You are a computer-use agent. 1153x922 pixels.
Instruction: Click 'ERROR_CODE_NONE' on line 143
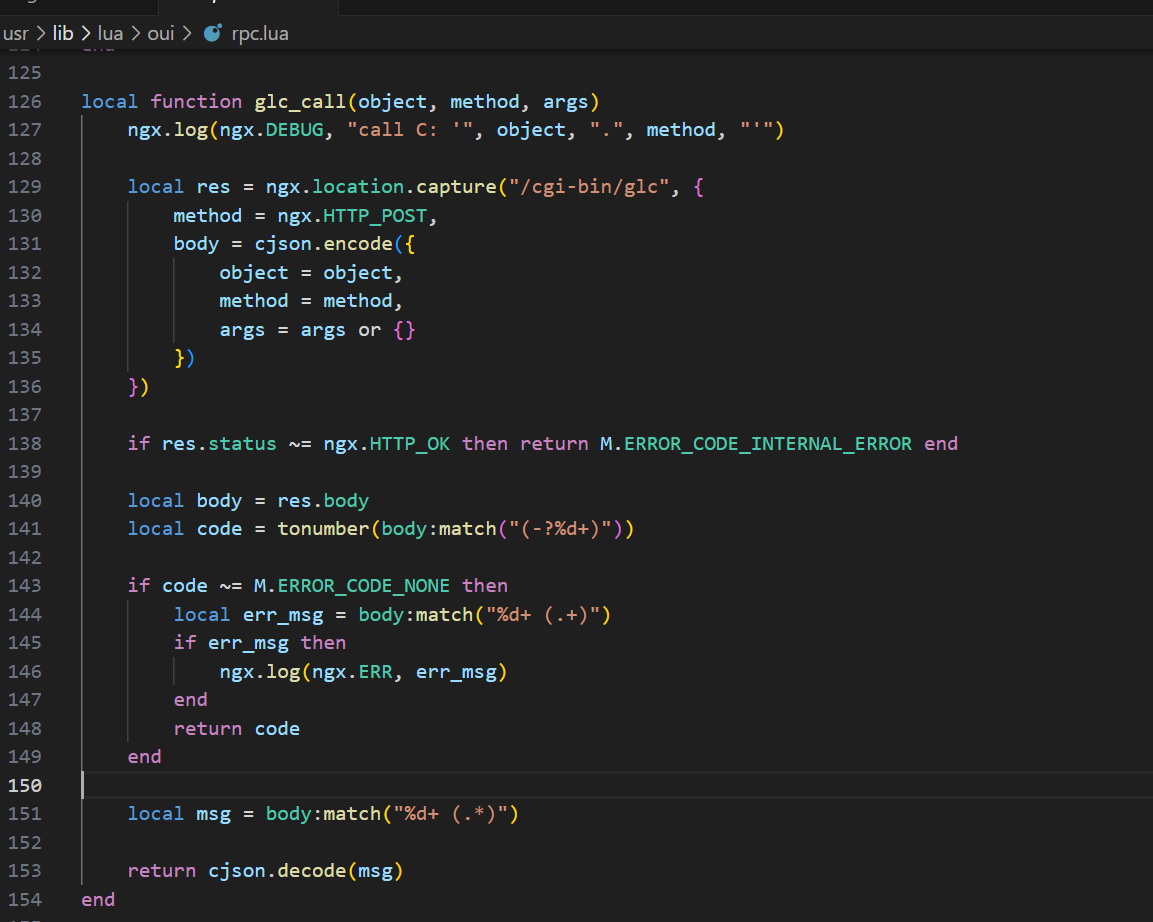click(x=363, y=586)
